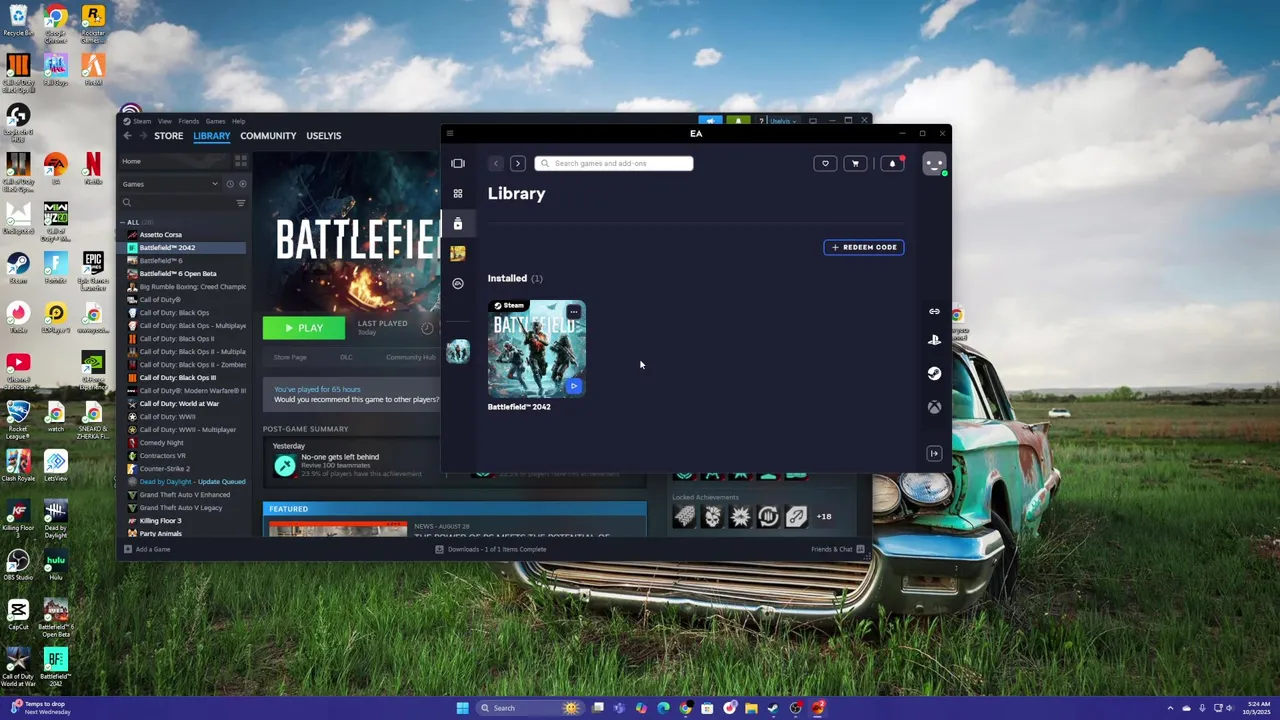The image size is (1280, 720).
Task: Select Call of Duty: World at War
Action: click(x=179, y=404)
